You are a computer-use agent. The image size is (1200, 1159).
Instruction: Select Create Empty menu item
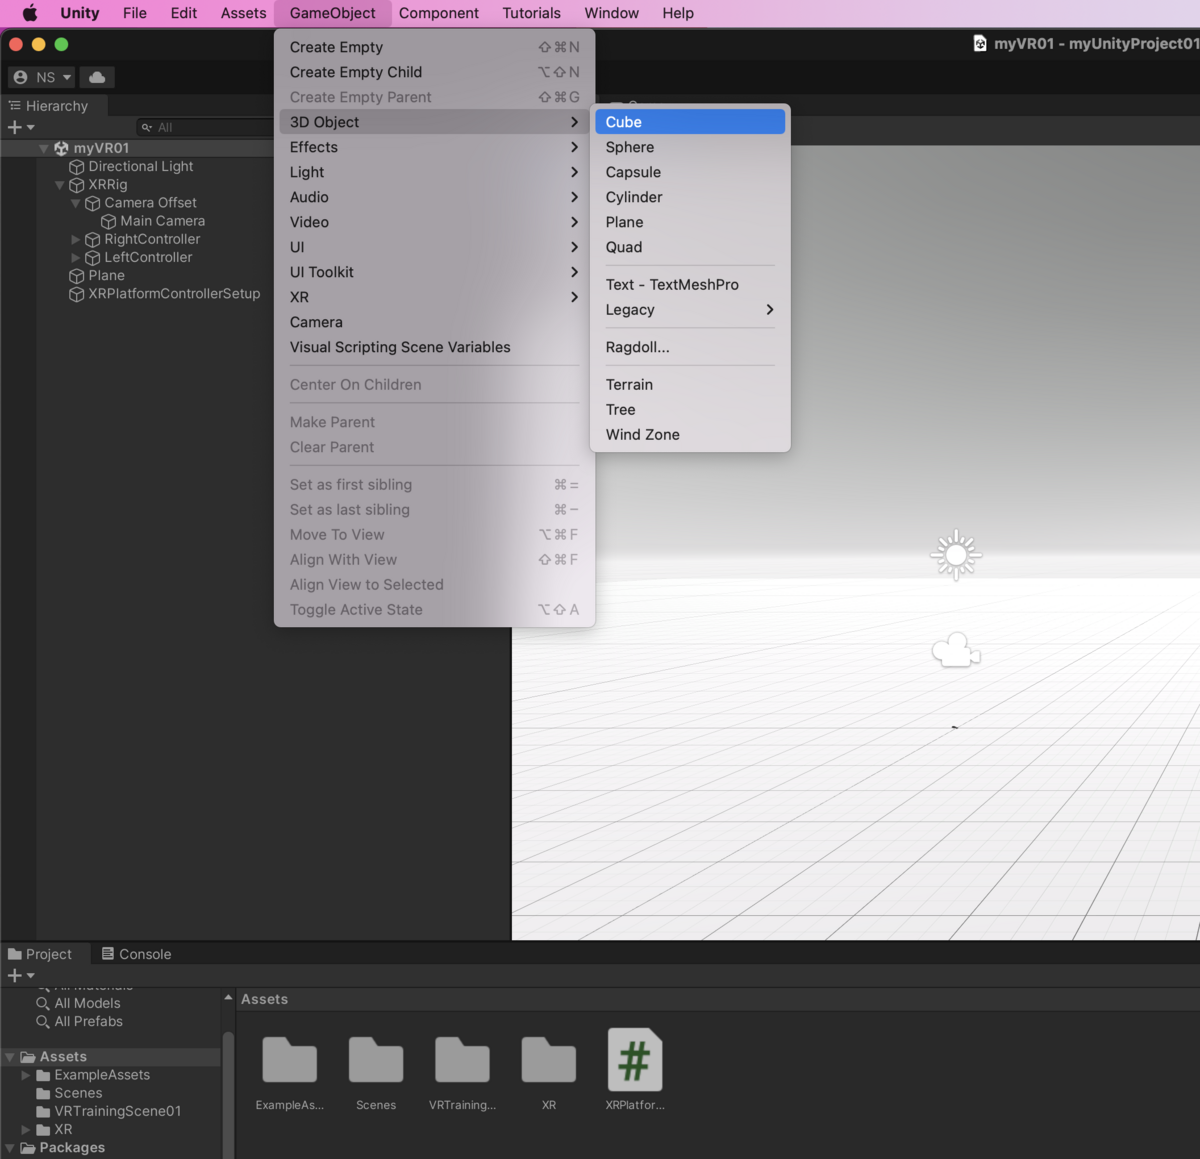click(434, 47)
